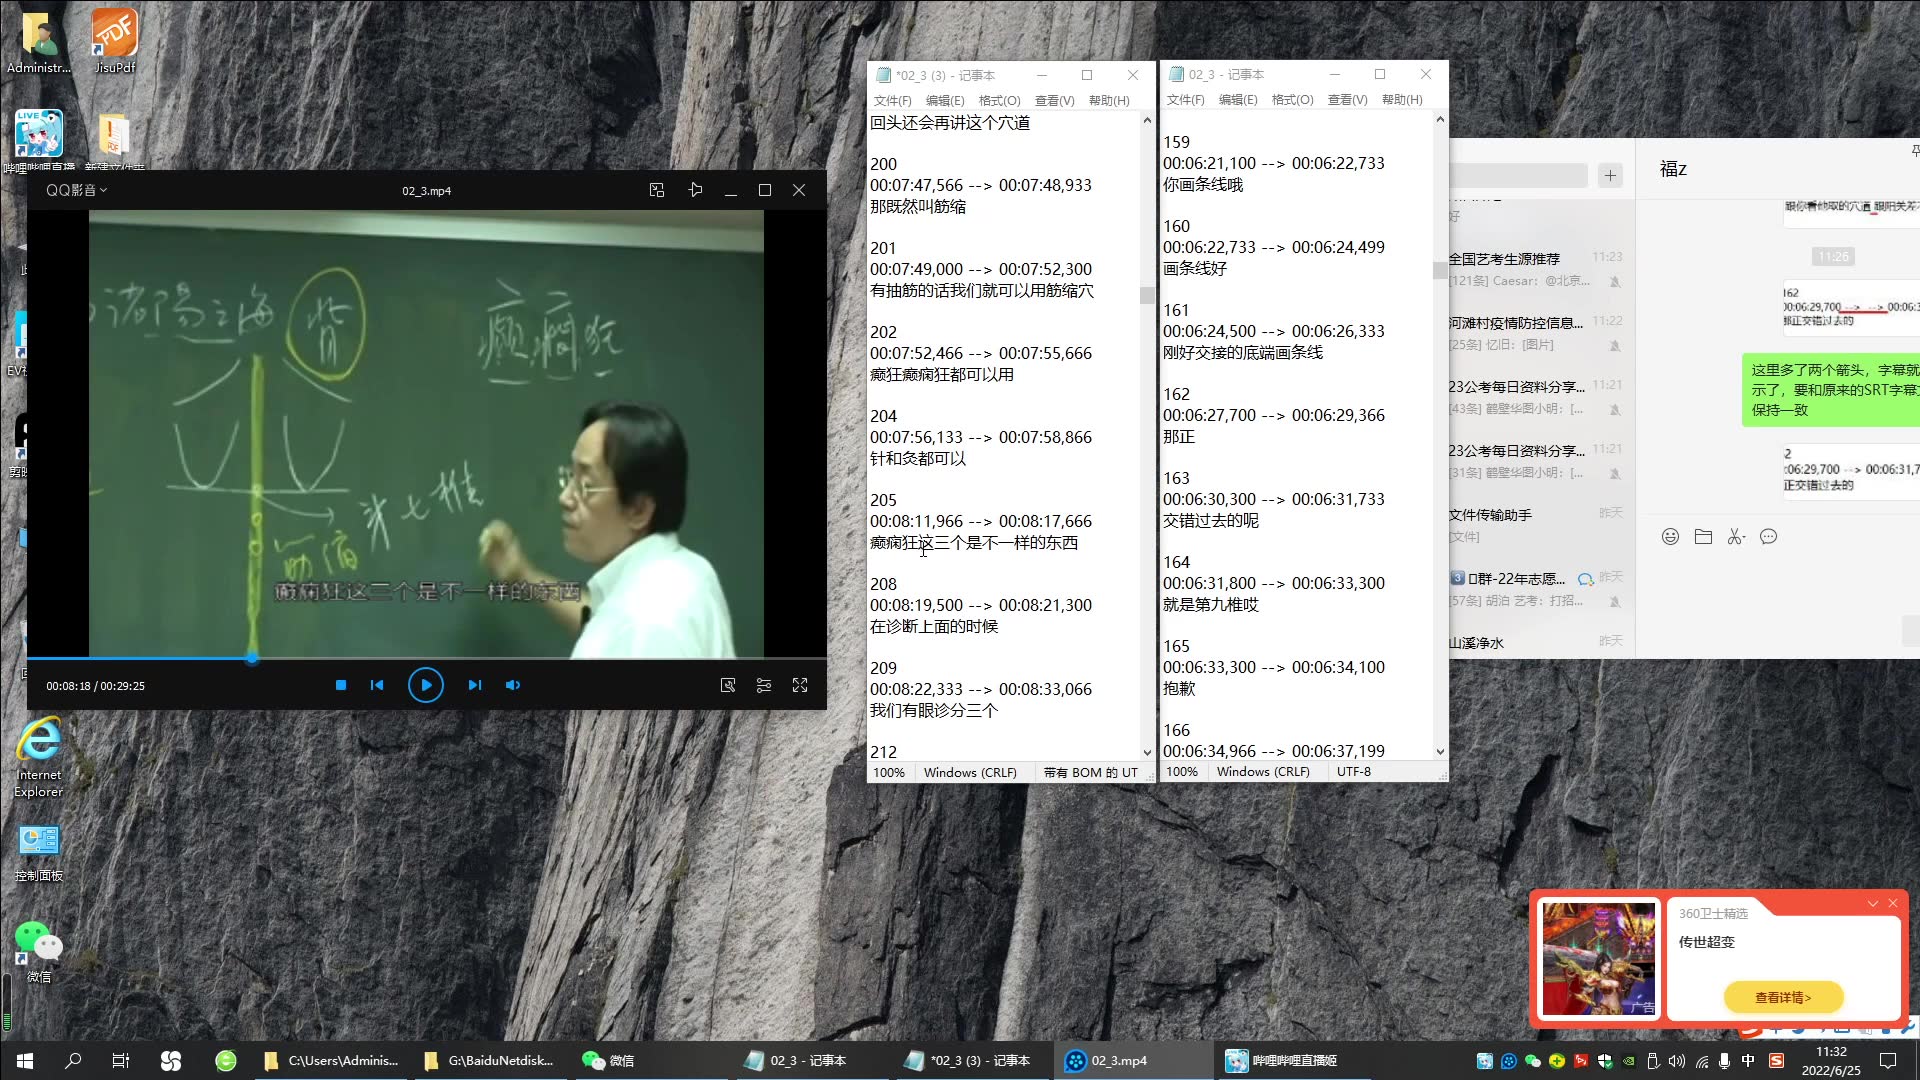Image resolution: width=1920 pixels, height=1080 pixels.
Task: Click the play button in video player
Action: (x=425, y=685)
